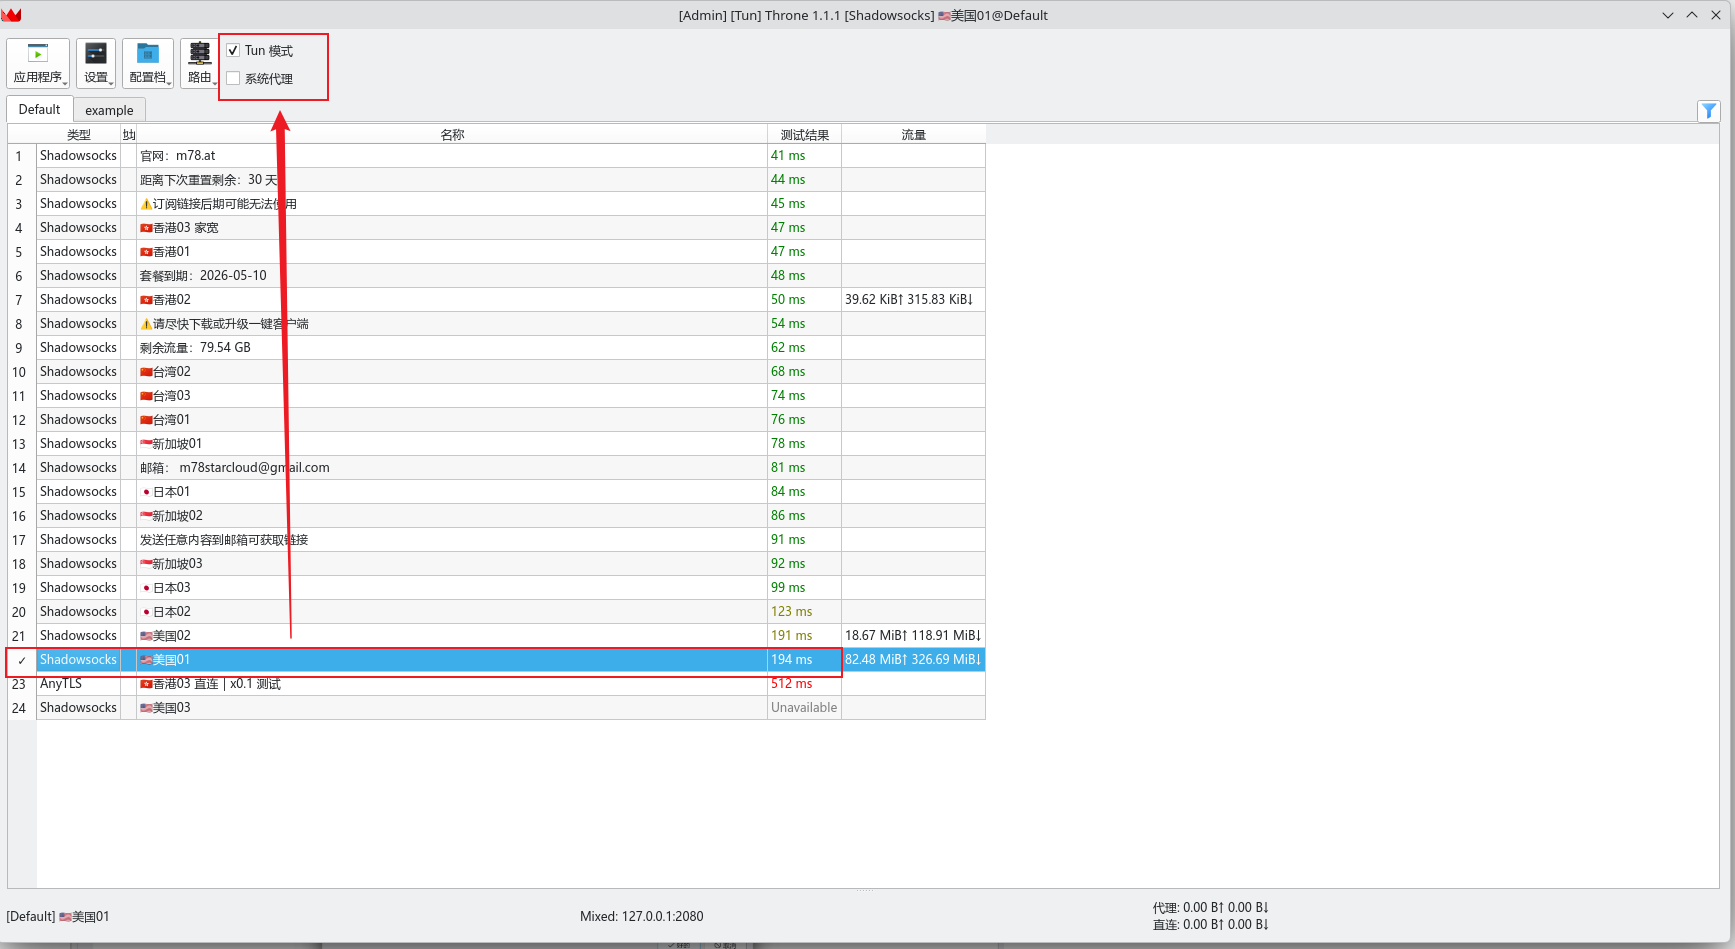Select the 香港01 profile

point(496,251)
